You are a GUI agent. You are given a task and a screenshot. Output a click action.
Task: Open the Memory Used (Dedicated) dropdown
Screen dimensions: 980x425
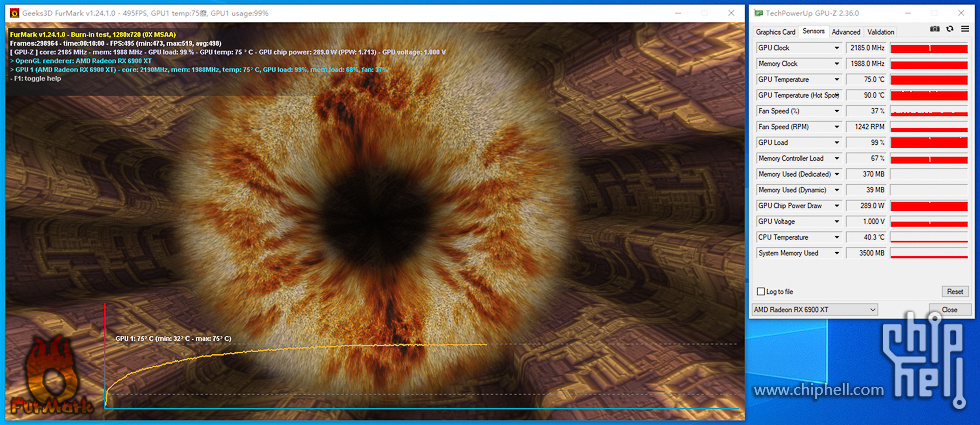pos(836,174)
